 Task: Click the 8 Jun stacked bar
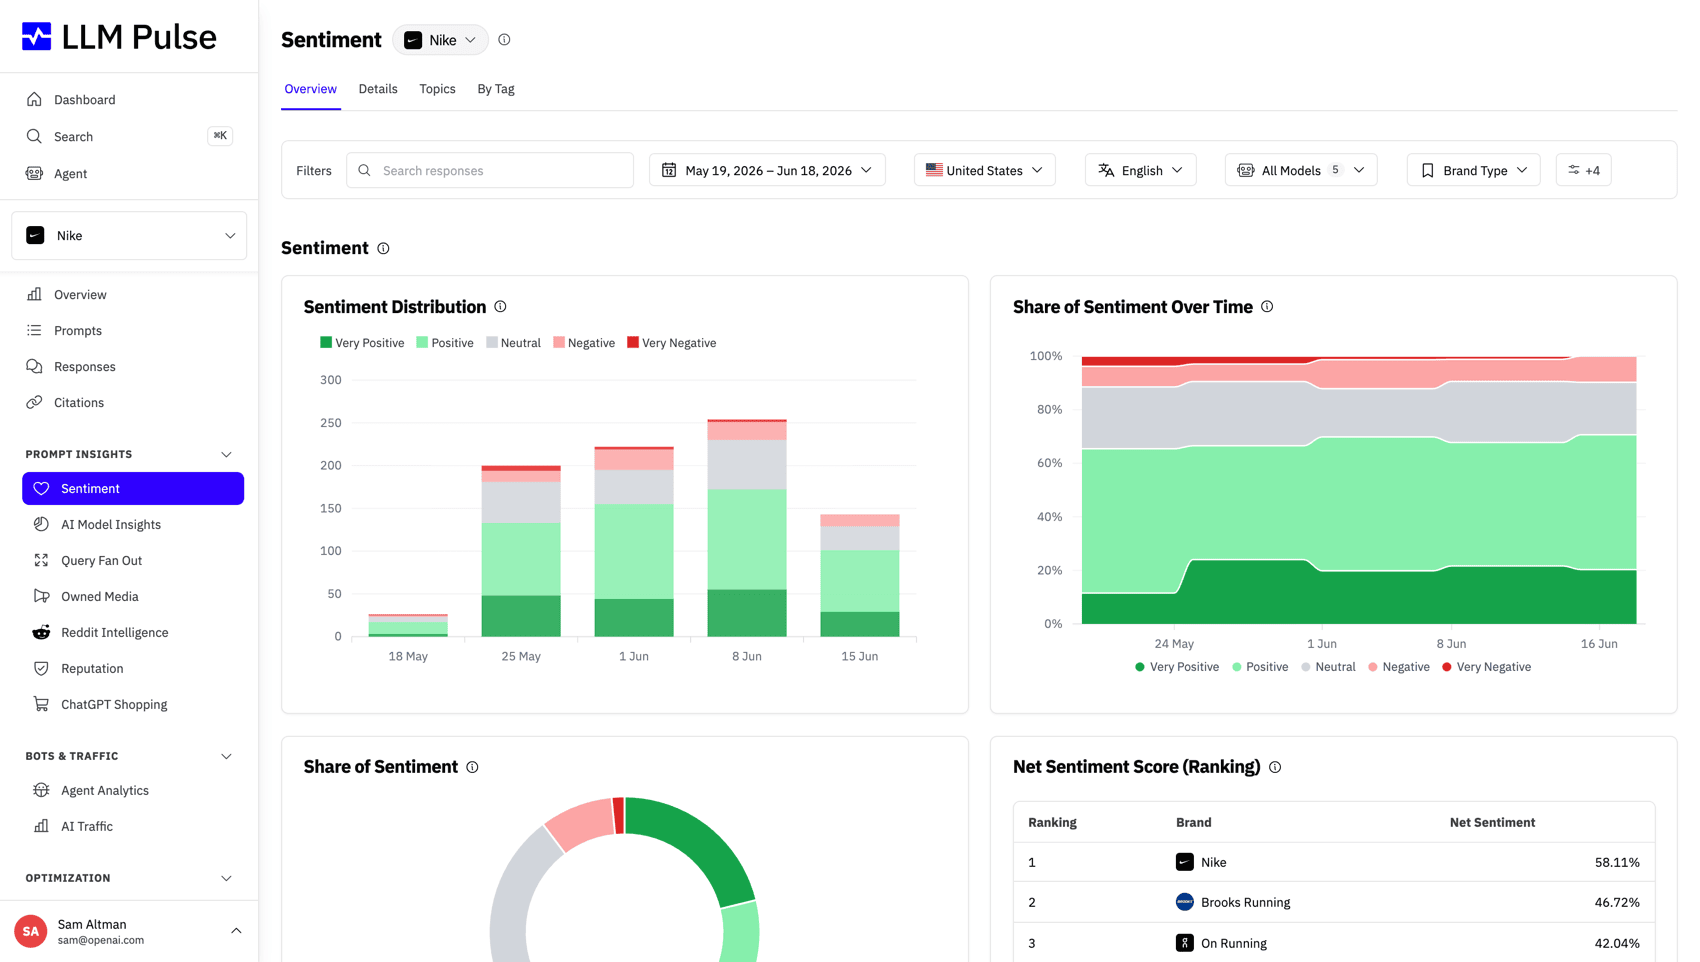[747, 528]
